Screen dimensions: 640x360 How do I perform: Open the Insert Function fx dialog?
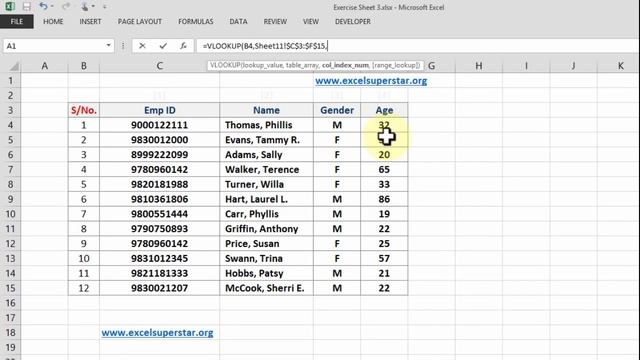tap(184, 46)
